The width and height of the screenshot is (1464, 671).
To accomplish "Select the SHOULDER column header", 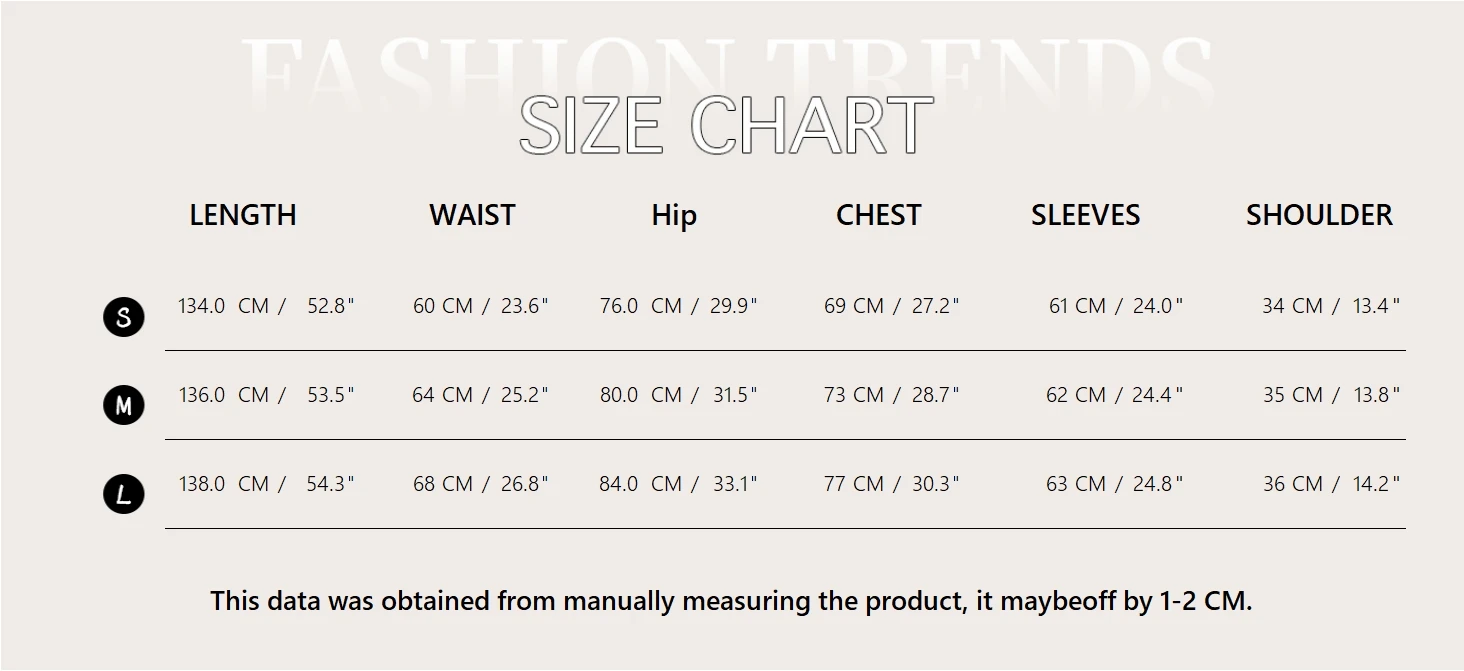I will [x=1319, y=215].
